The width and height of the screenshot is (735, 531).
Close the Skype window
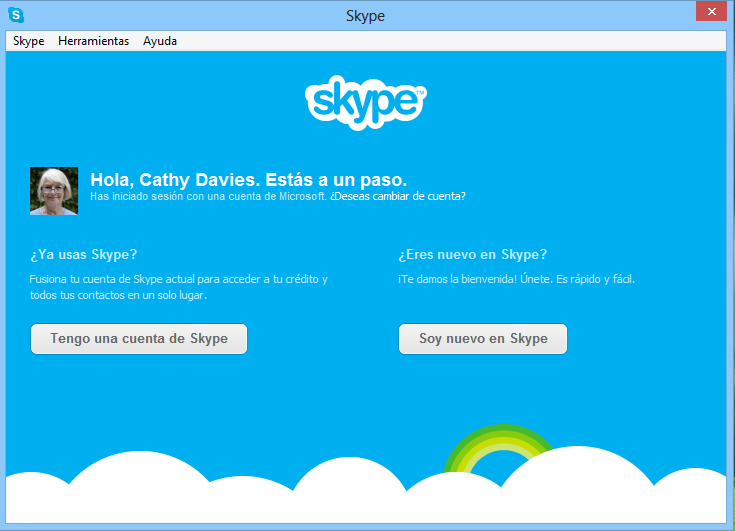click(x=710, y=12)
